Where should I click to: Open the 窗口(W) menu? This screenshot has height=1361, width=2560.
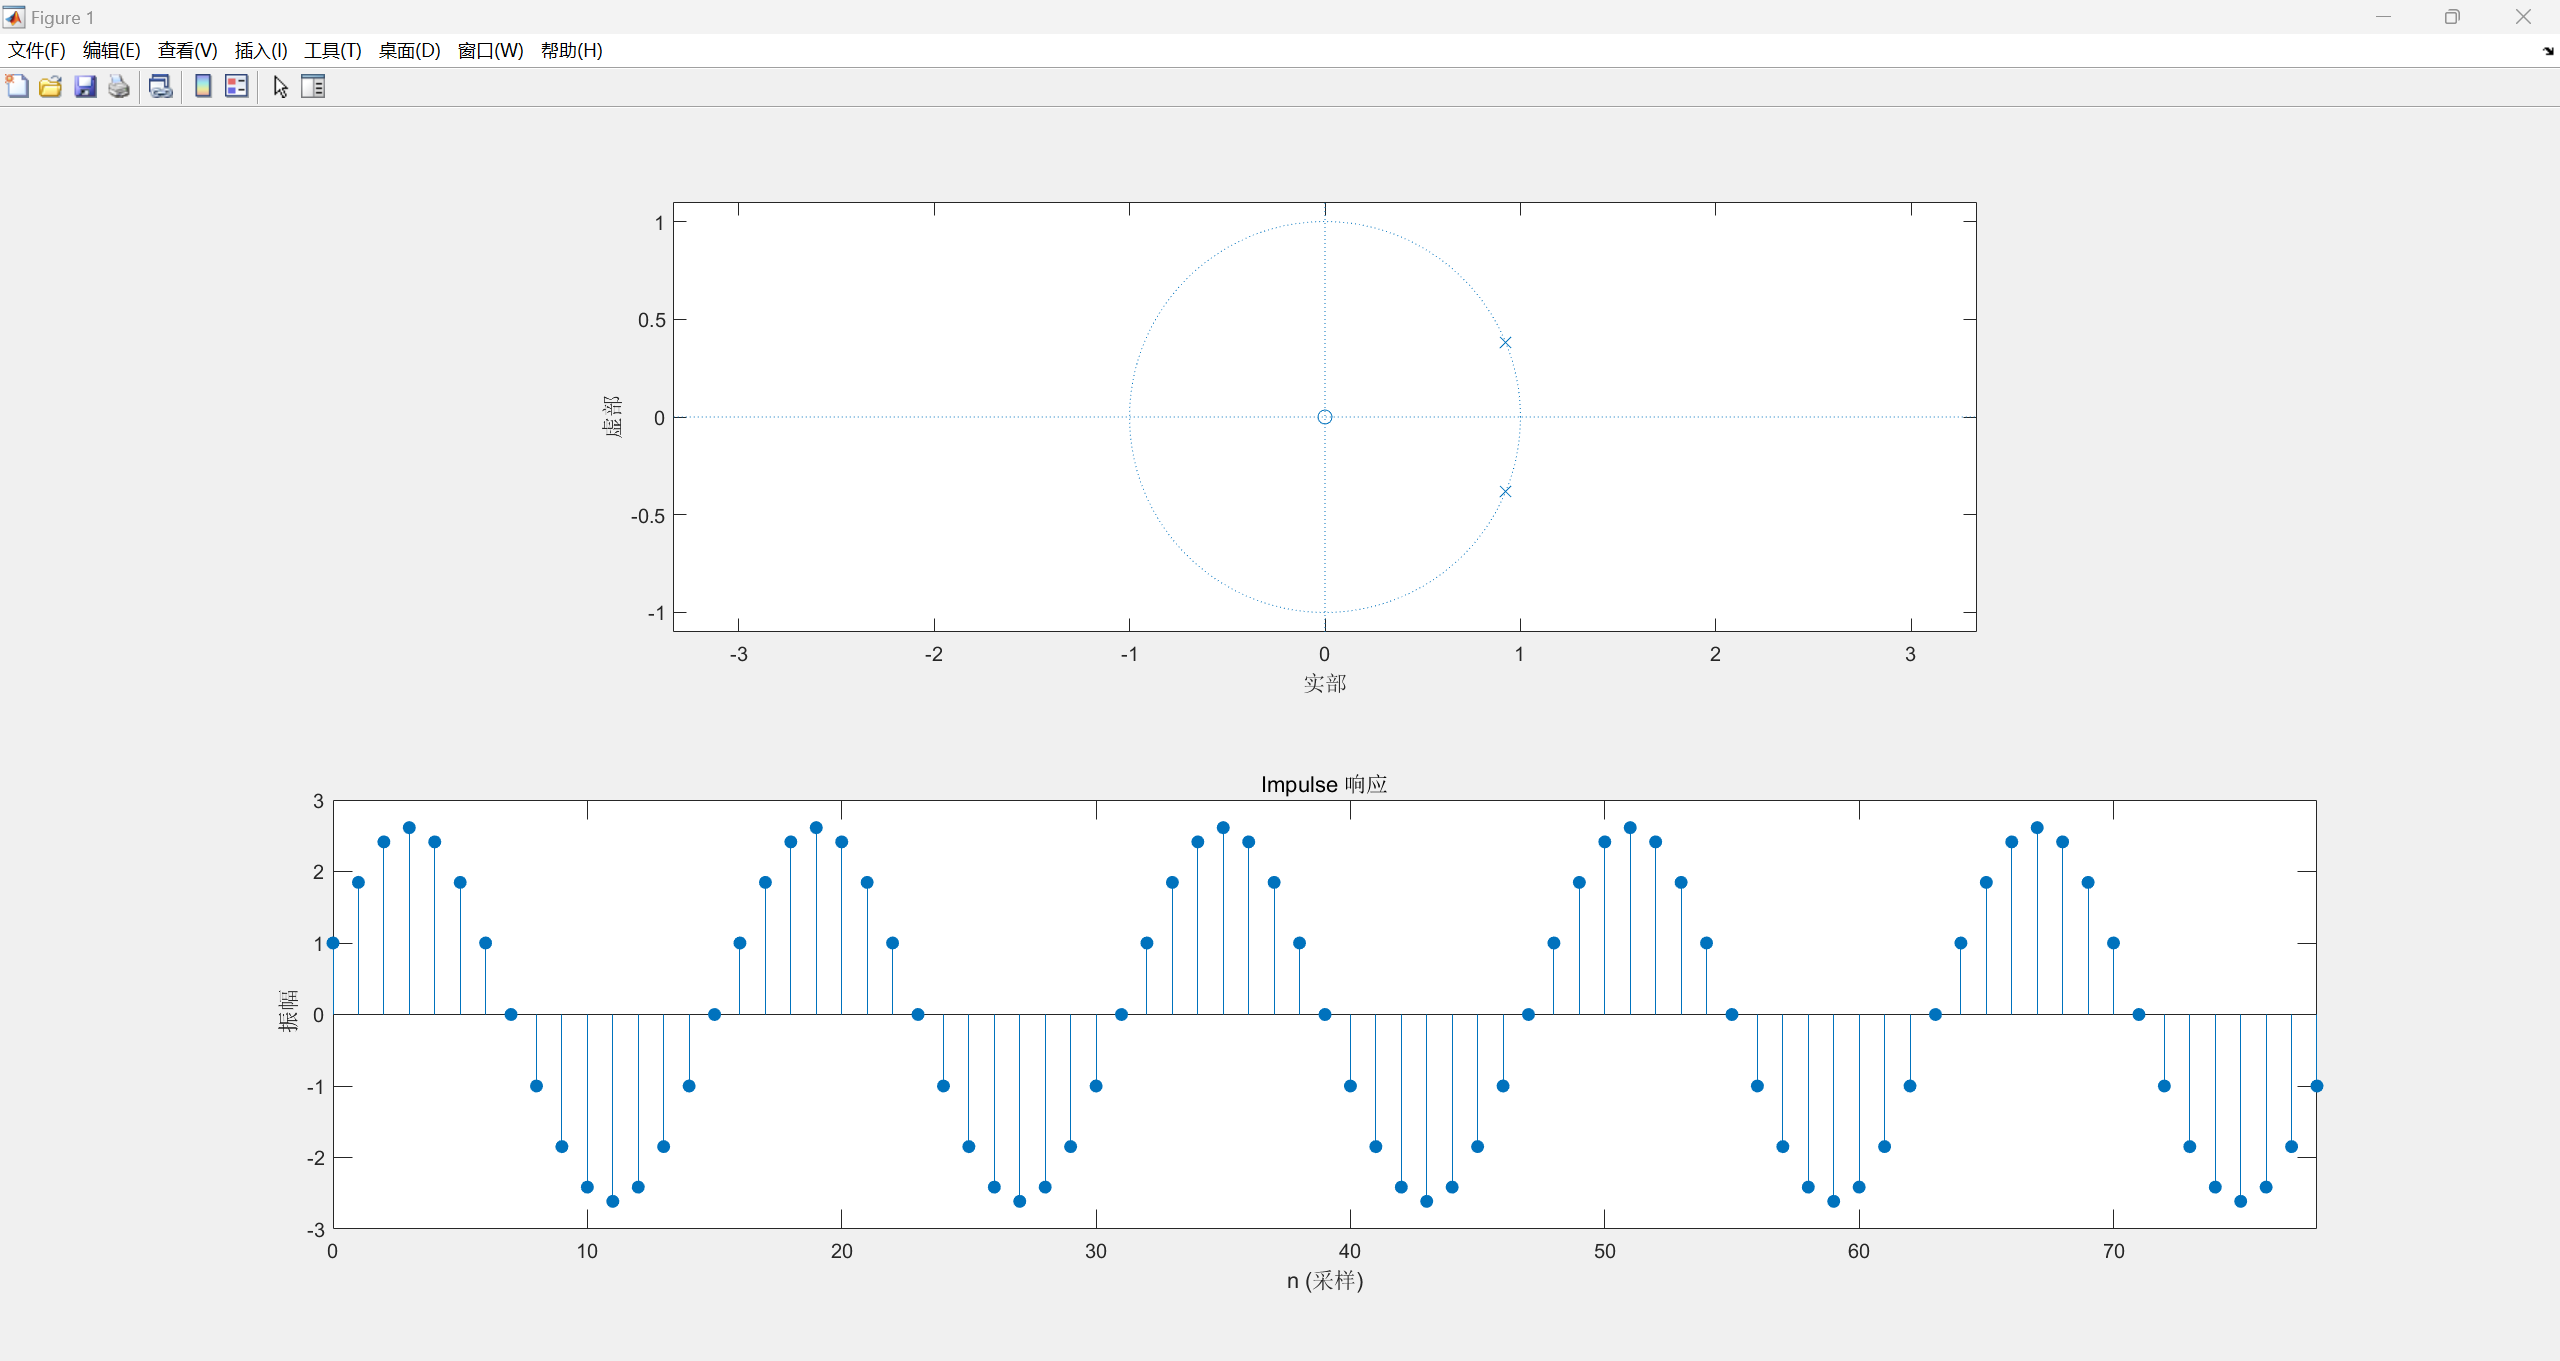click(x=490, y=50)
